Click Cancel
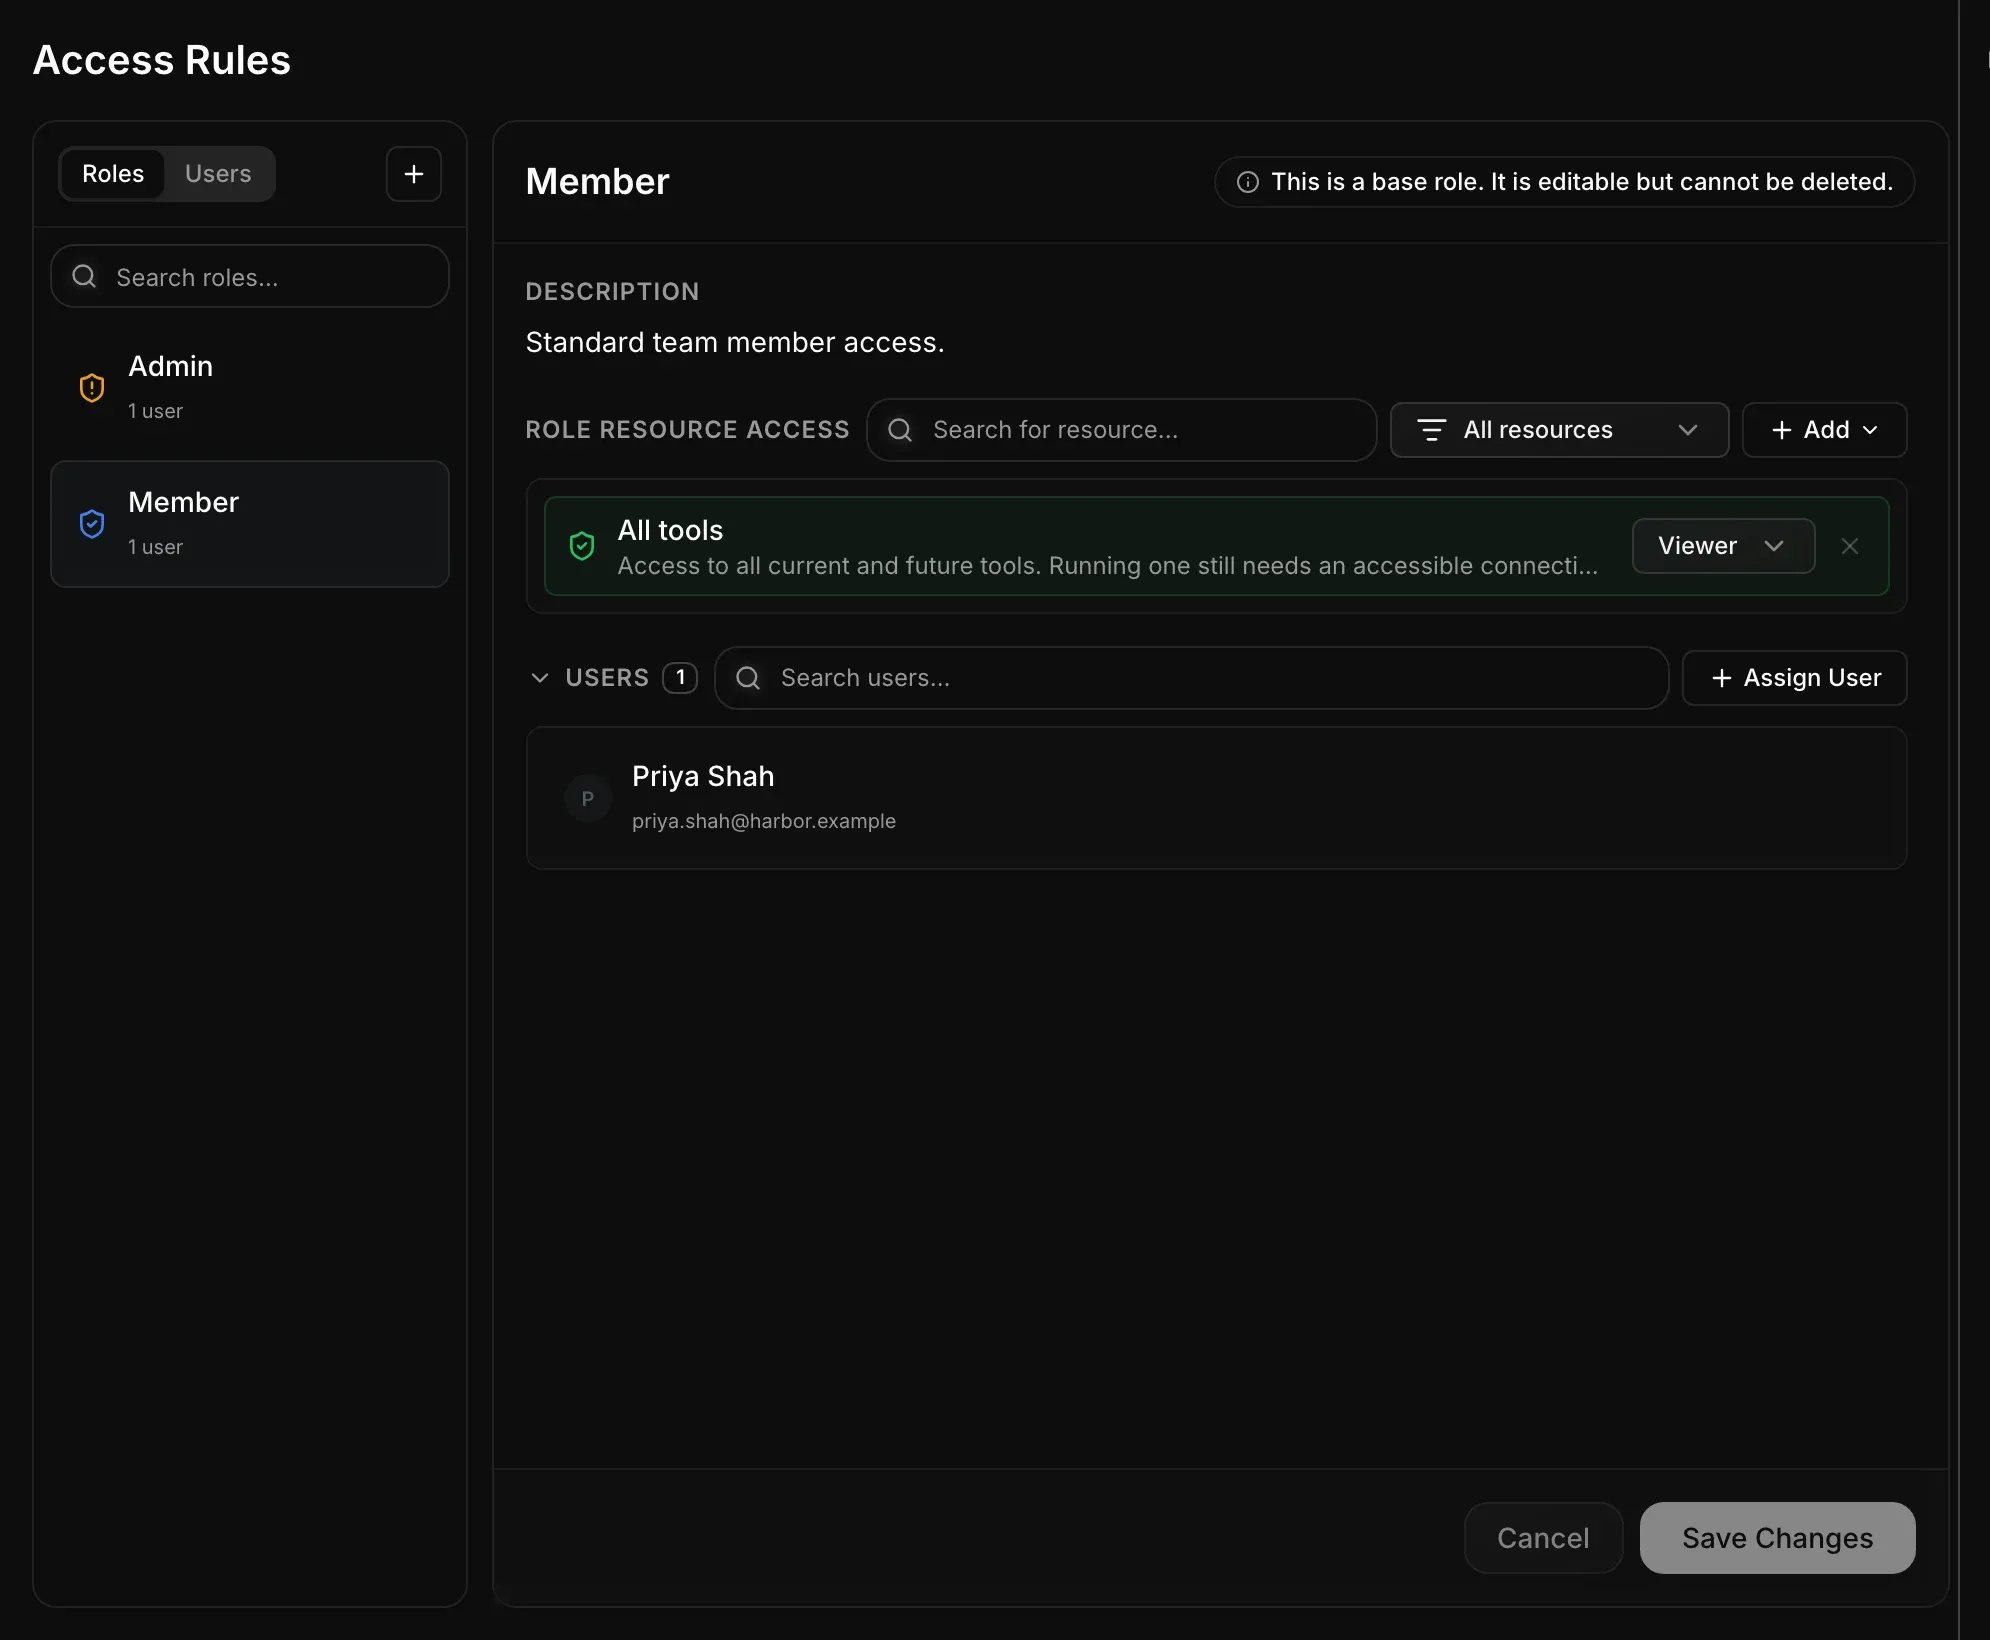The image size is (1990, 1640). (x=1543, y=1538)
